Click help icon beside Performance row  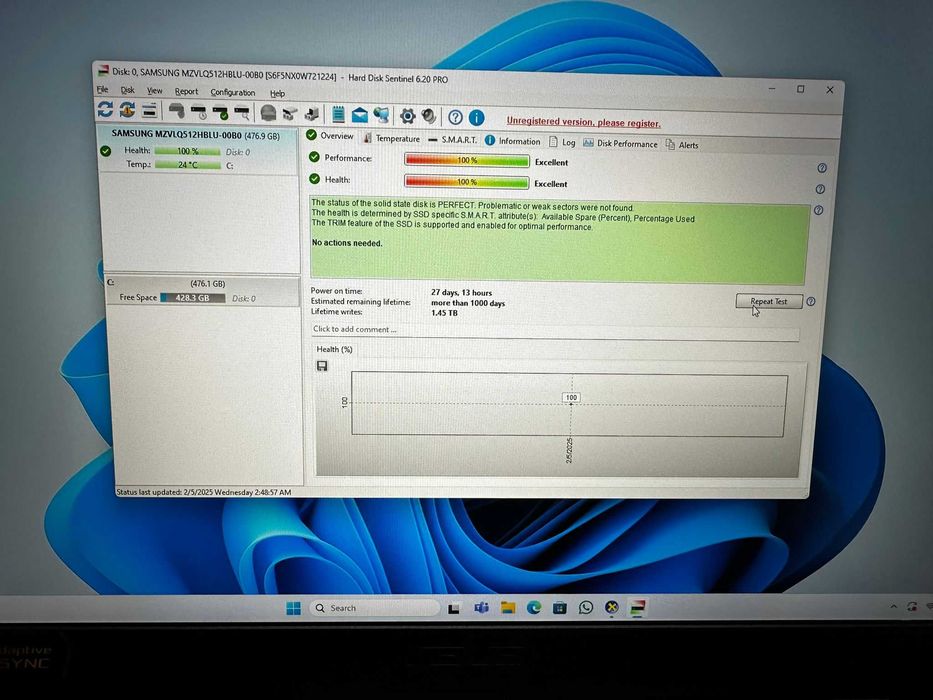tap(822, 168)
